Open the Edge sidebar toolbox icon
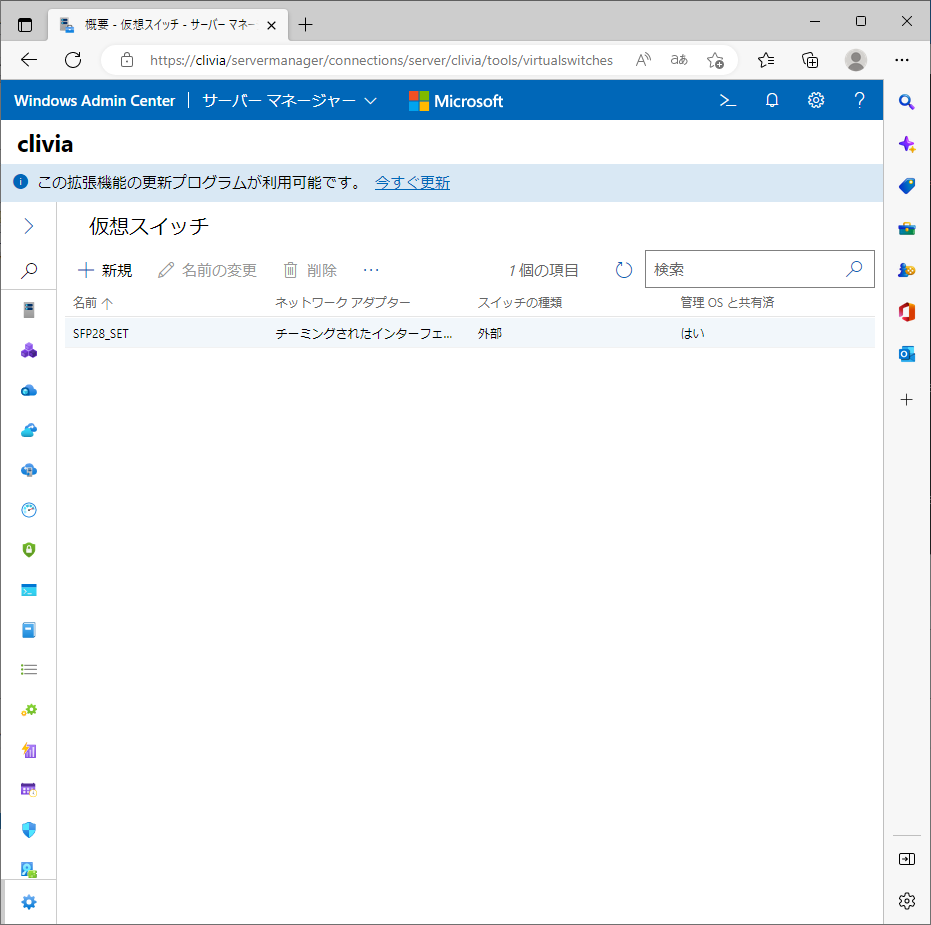 pos(906,229)
